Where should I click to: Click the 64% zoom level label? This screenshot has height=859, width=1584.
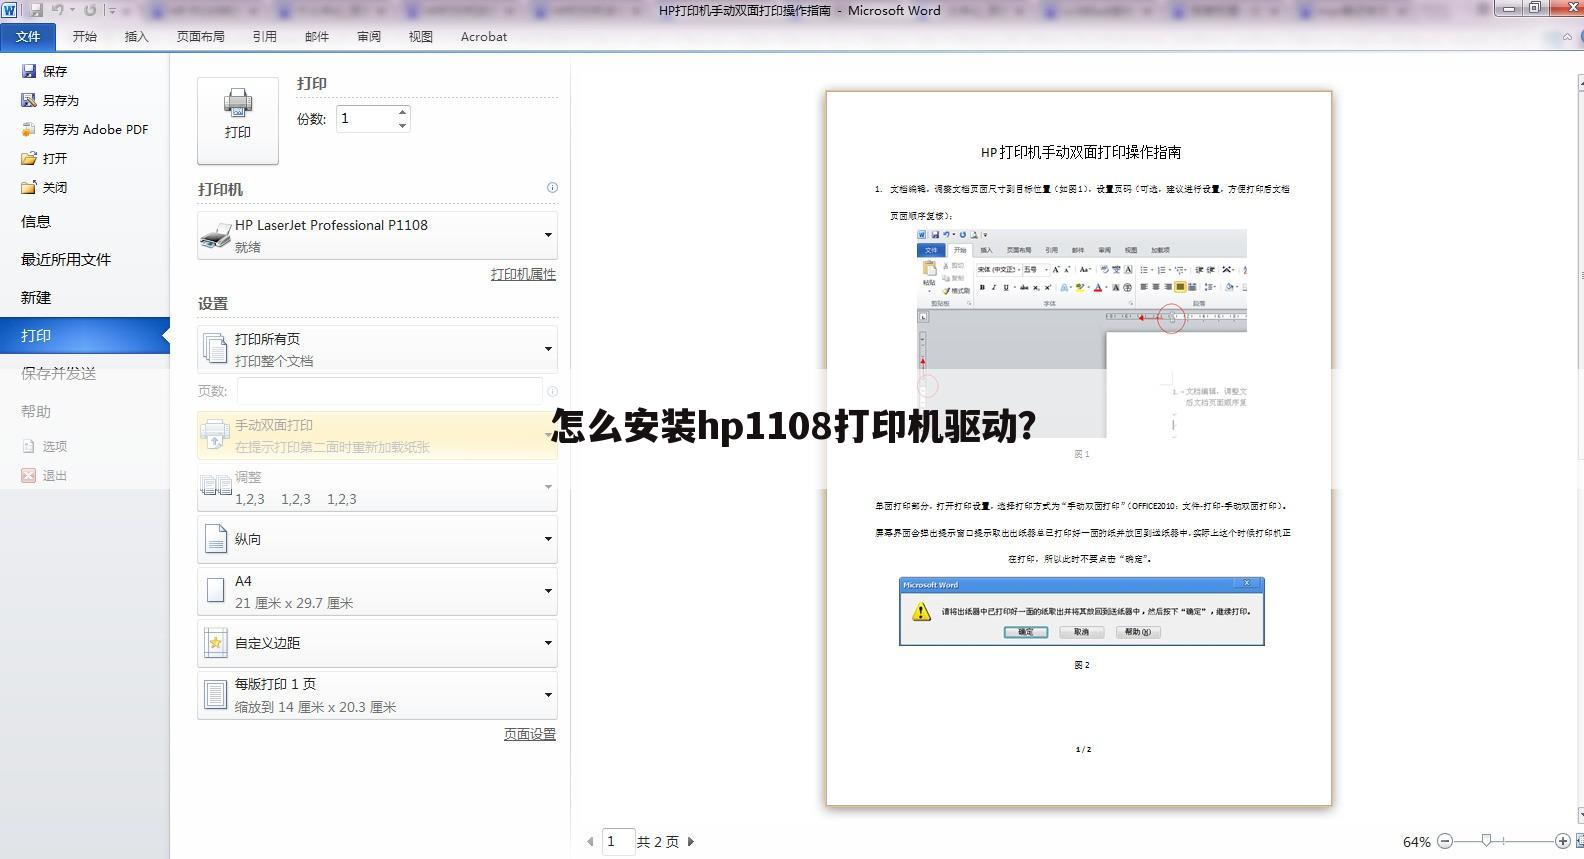[x=1416, y=842]
